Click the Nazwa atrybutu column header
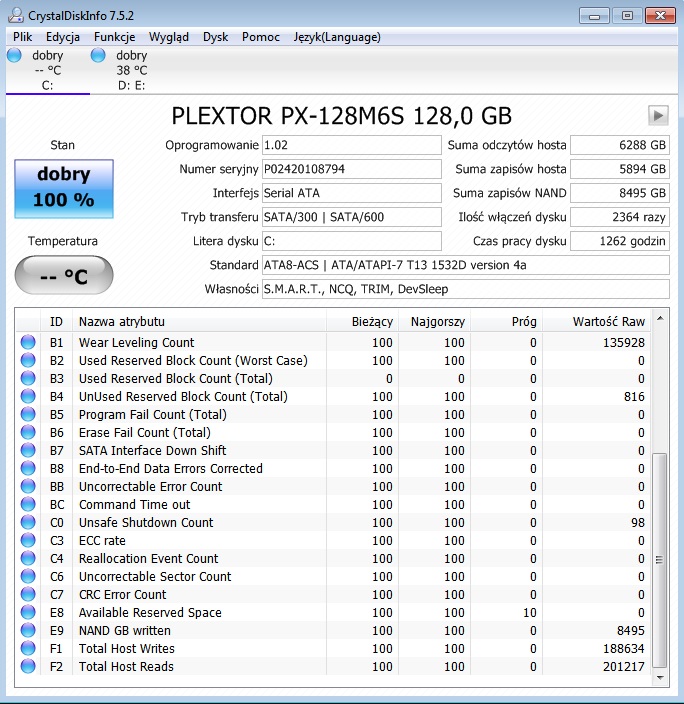Image resolution: width=684 pixels, height=704 pixels. [199, 321]
